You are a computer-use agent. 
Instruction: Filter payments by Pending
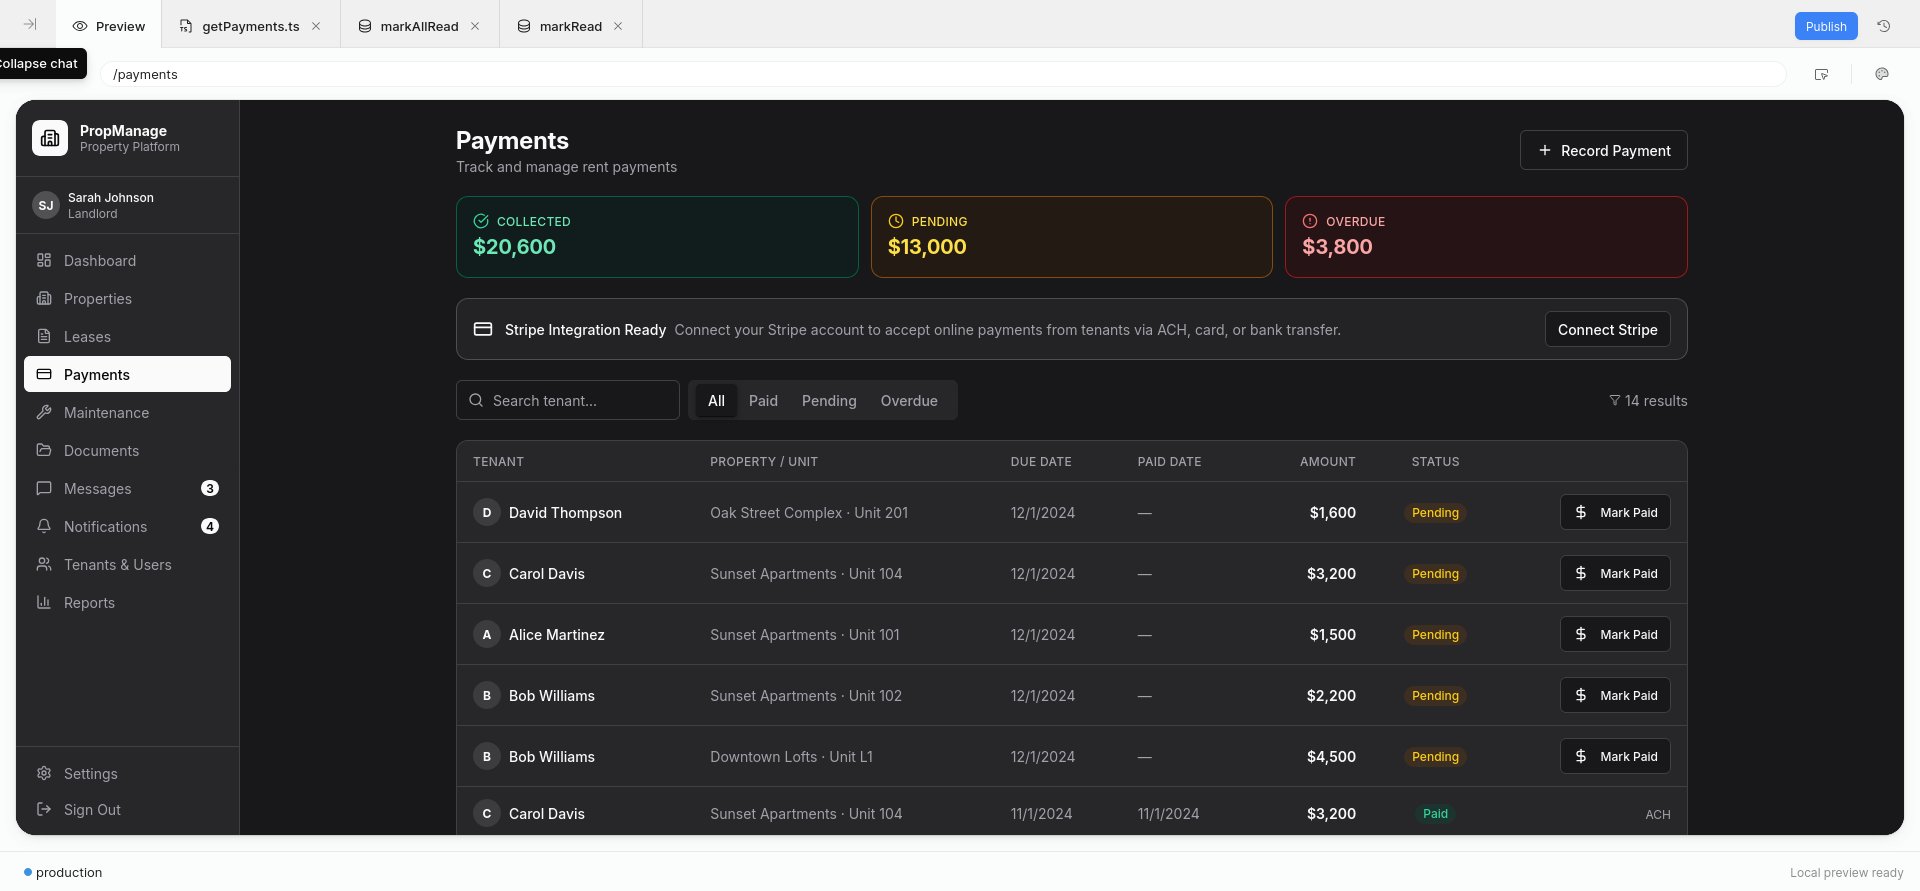click(x=829, y=400)
